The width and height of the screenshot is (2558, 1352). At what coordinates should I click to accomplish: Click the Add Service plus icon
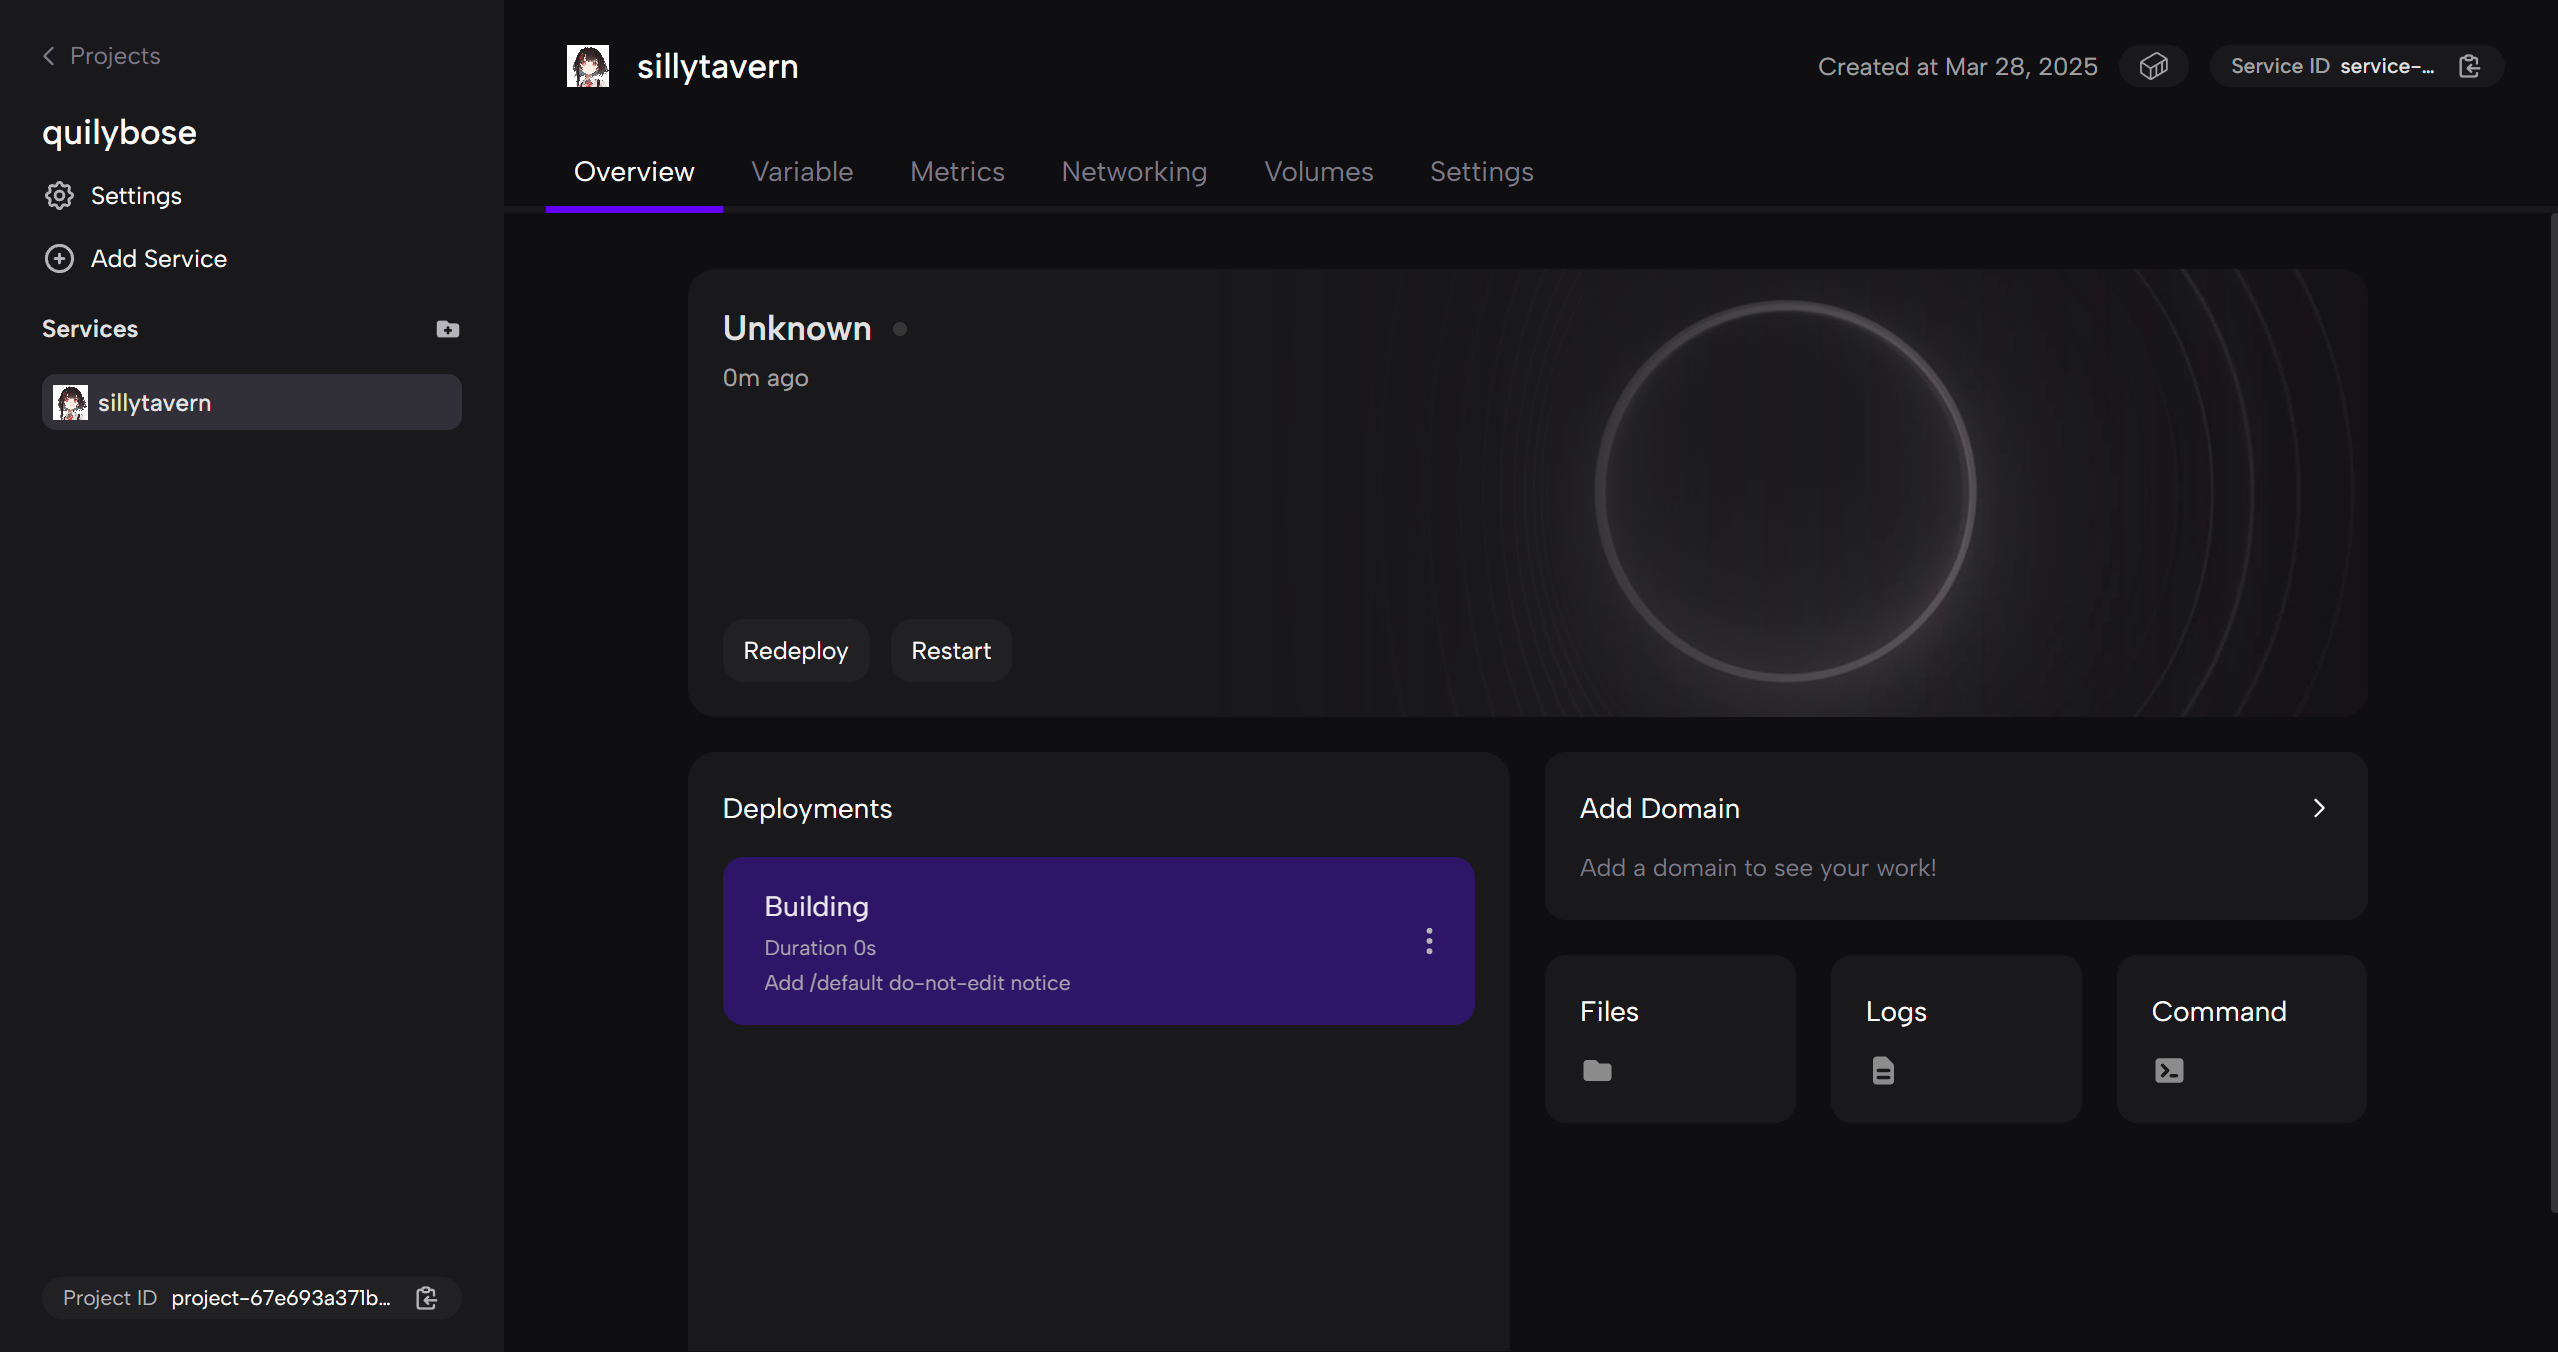[60, 259]
